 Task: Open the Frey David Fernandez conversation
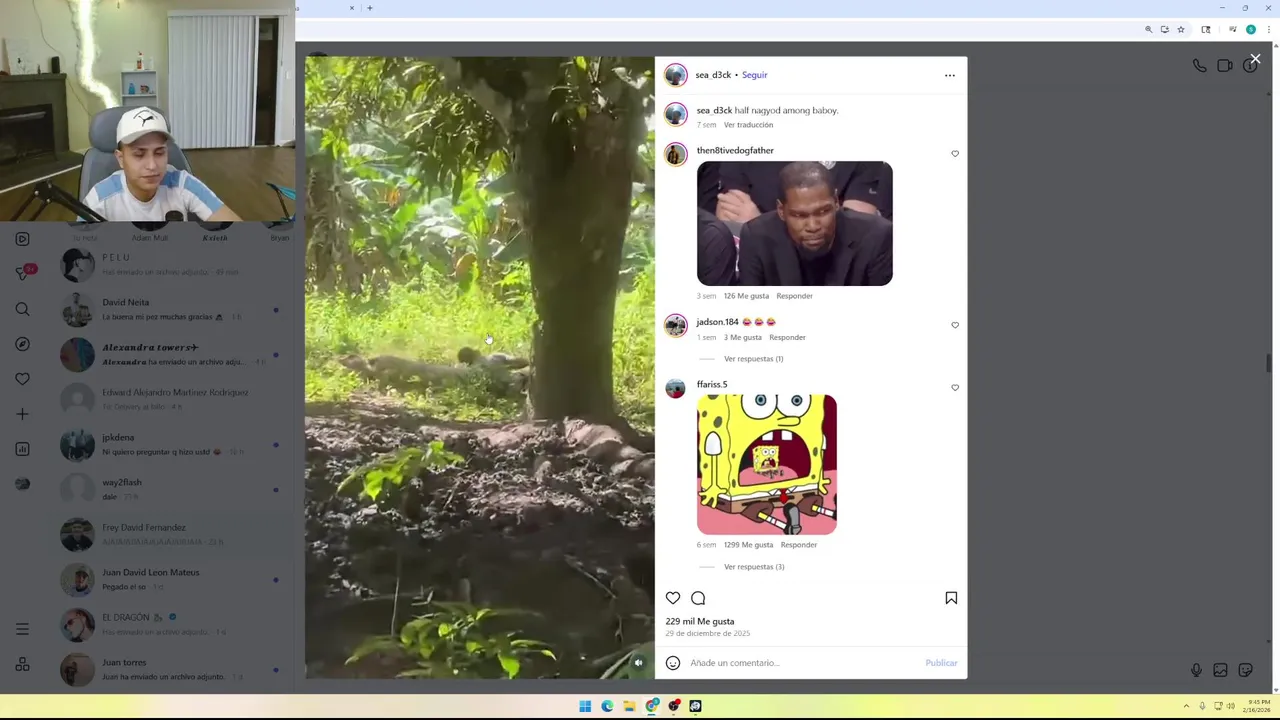click(x=170, y=534)
